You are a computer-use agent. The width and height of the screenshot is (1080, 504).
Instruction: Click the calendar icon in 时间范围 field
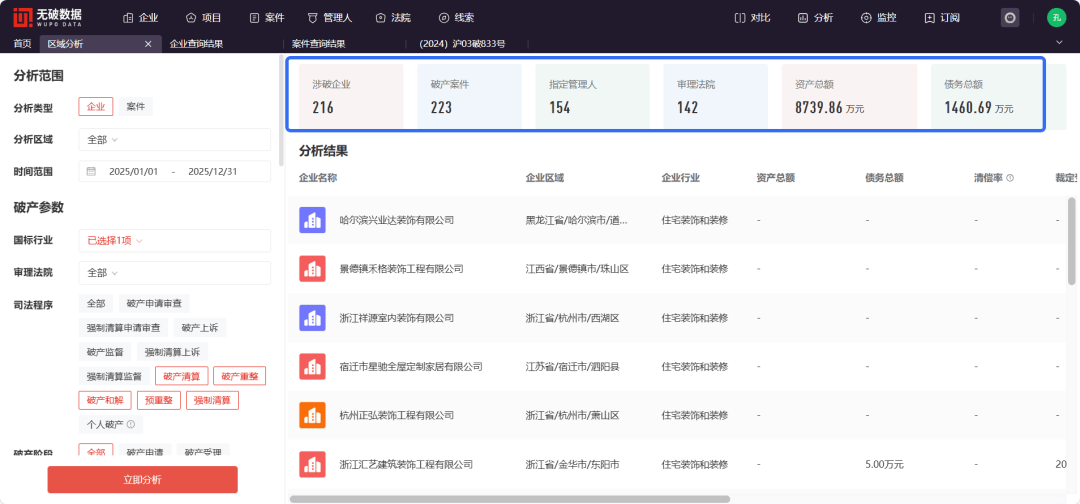[92, 172]
